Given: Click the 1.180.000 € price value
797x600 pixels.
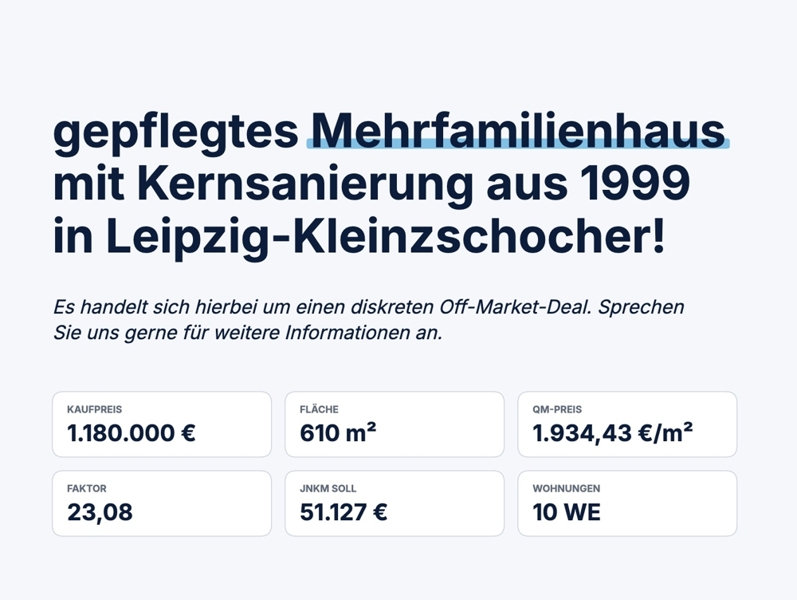Looking at the screenshot, I should coord(131,433).
